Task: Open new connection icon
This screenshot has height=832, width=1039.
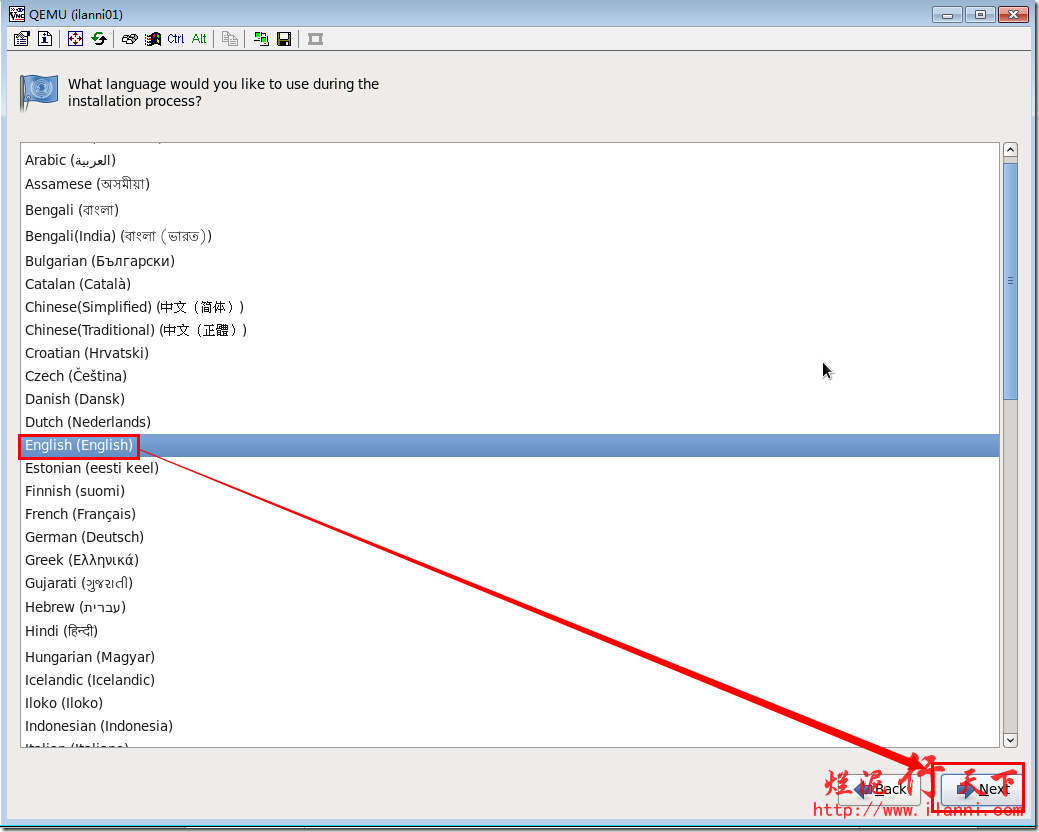Action: [x=261, y=39]
